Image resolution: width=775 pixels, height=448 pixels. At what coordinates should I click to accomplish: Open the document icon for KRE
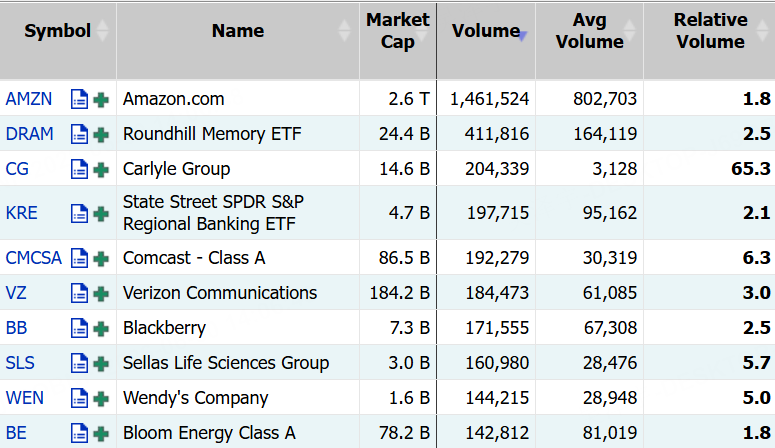[x=79, y=214]
